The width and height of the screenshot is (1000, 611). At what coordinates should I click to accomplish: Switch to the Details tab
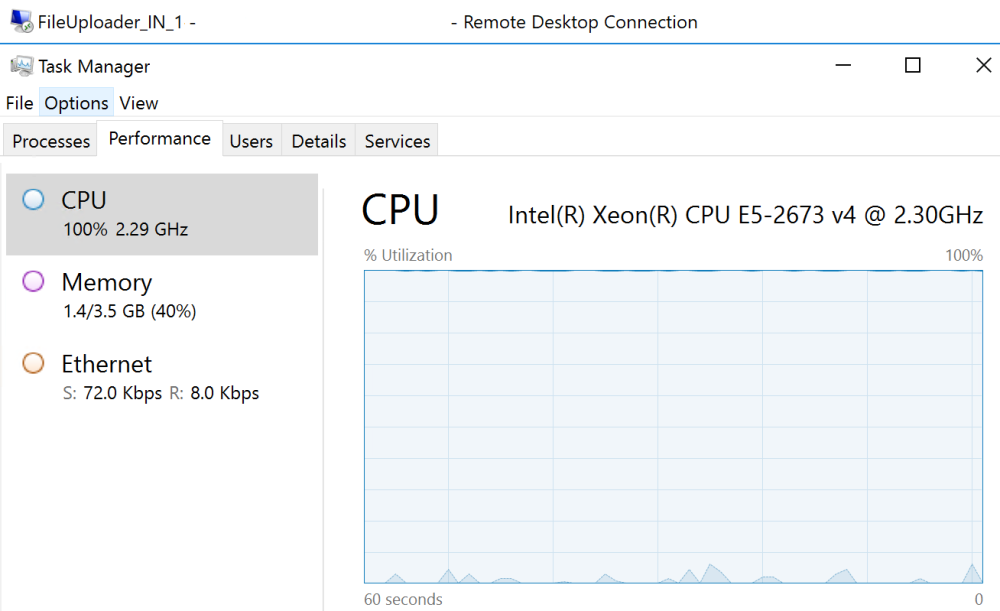point(318,141)
